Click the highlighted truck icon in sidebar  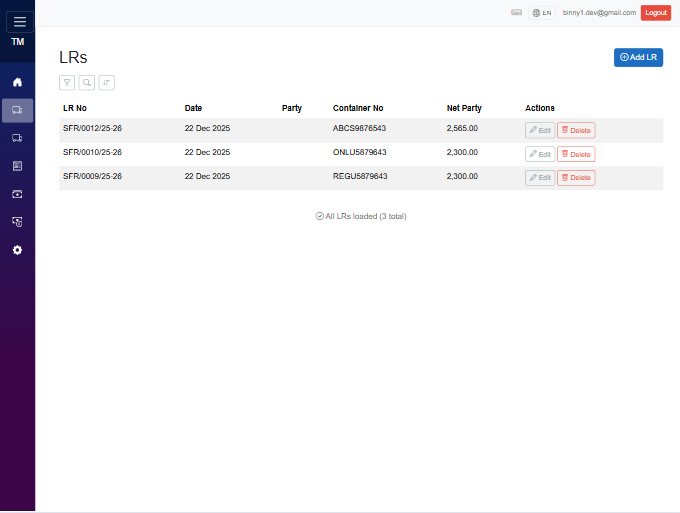(x=17, y=110)
